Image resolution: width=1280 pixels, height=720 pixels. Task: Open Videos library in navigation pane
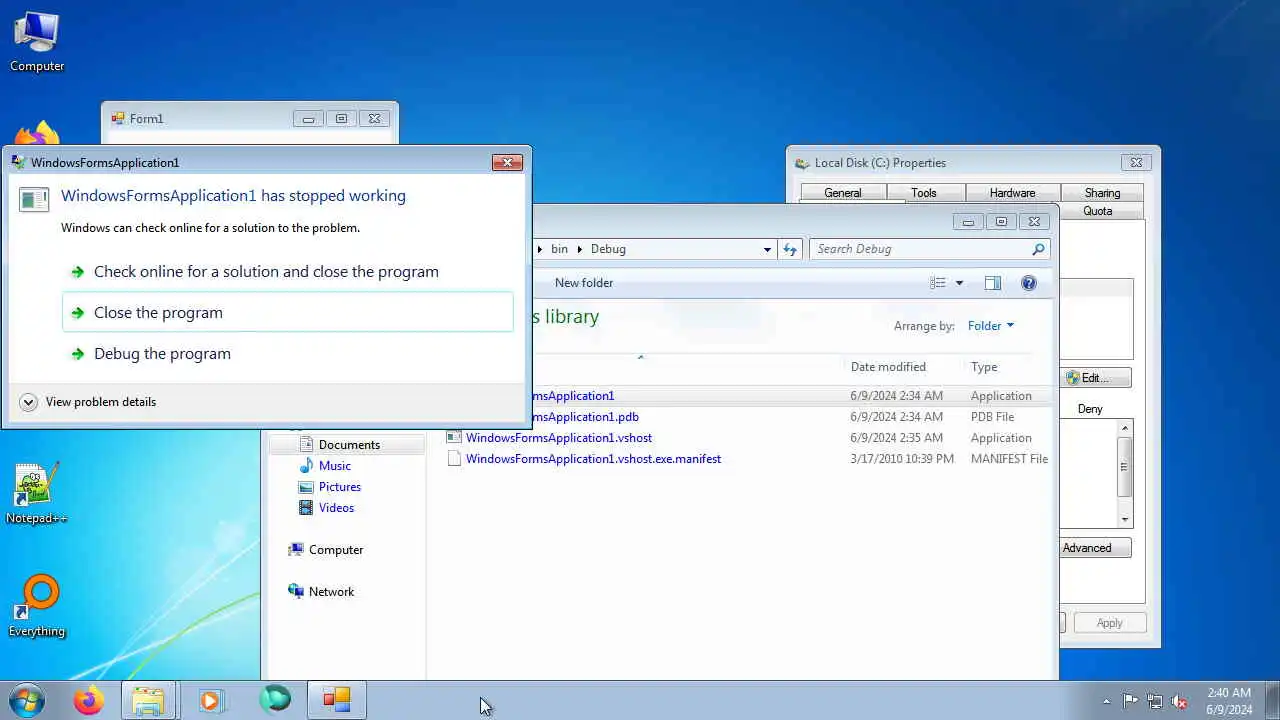point(336,508)
